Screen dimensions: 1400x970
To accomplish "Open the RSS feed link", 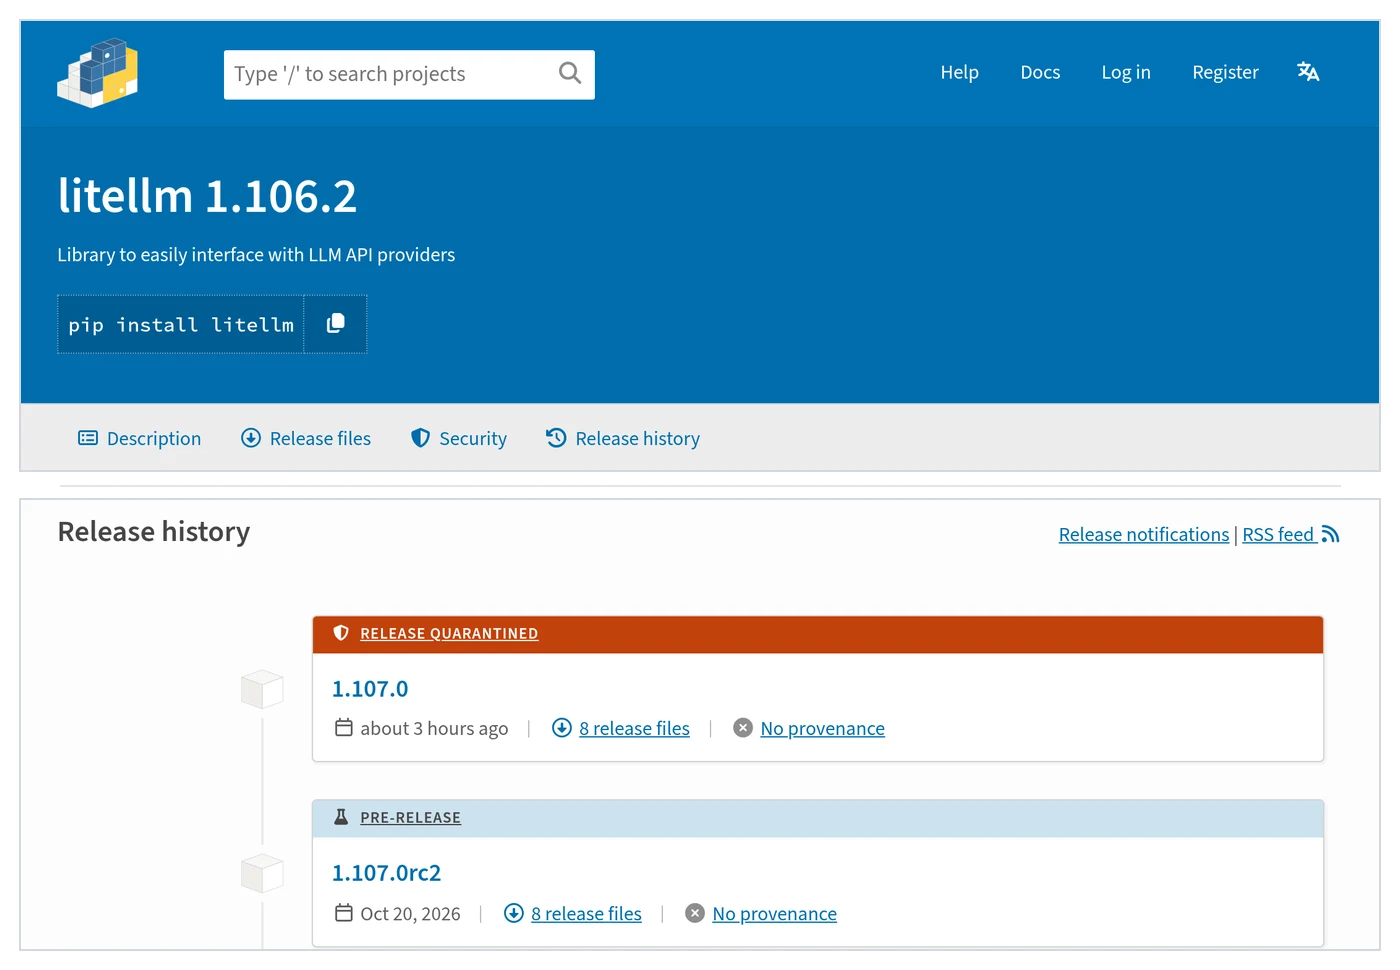I will coord(1278,534).
